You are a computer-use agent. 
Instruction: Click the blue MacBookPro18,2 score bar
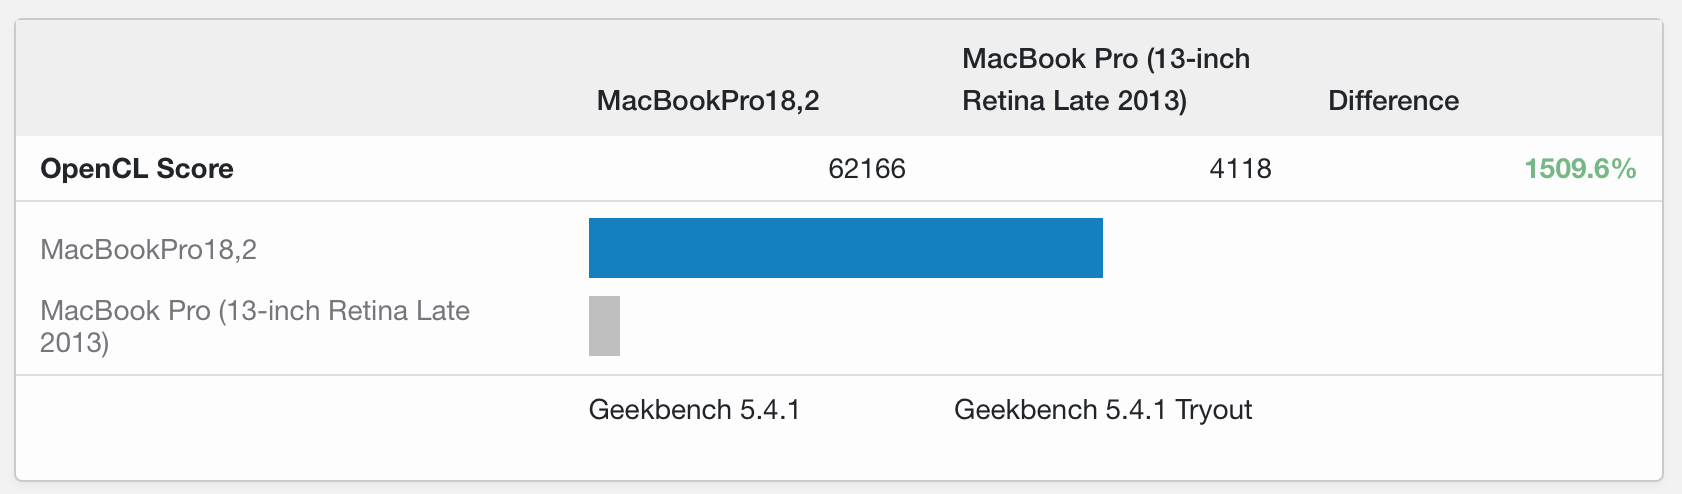pyautogui.click(x=845, y=248)
